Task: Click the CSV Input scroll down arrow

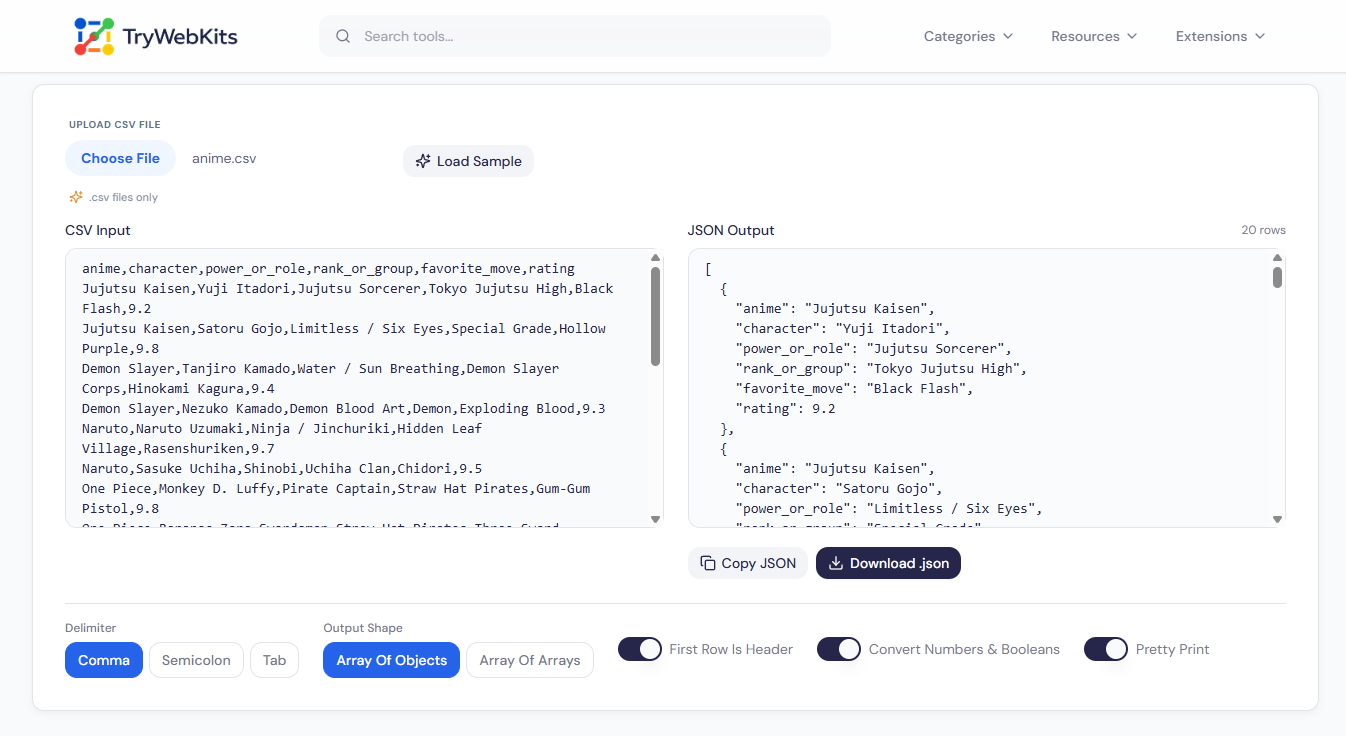Action: (x=656, y=519)
